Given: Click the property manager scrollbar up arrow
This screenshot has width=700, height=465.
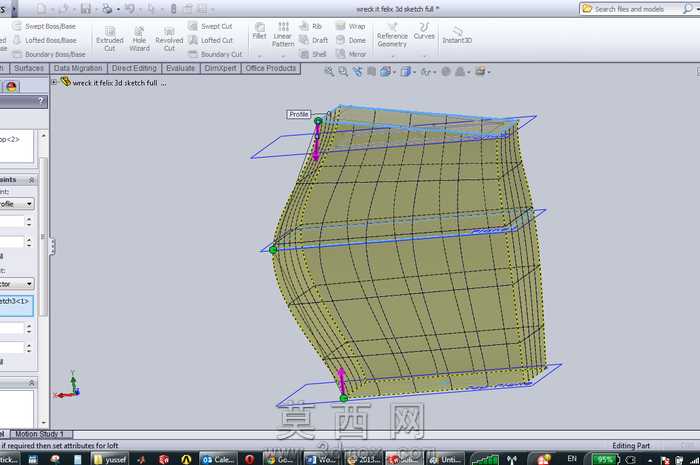Looking at the screenshot, I should click(44, 135).
